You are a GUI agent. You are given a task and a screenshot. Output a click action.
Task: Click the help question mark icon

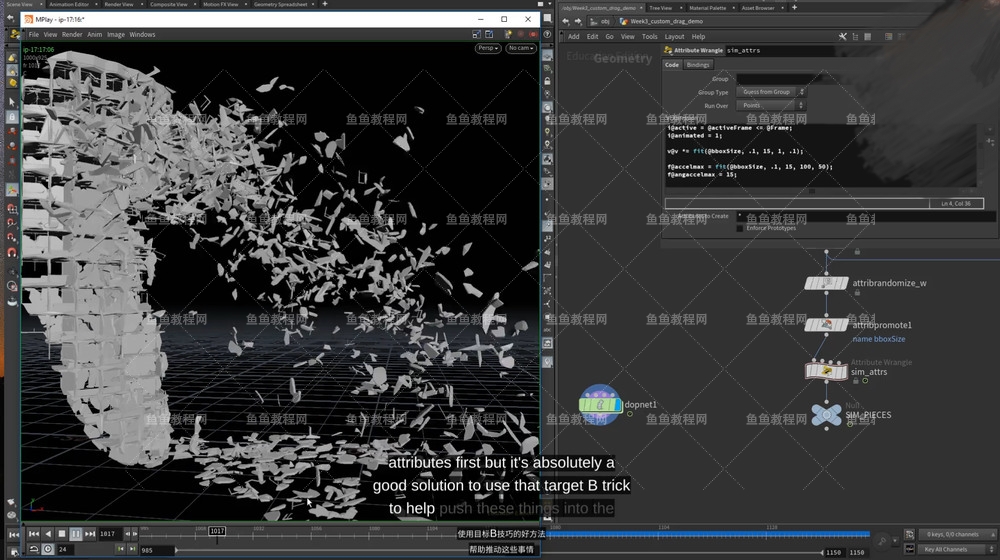[x=547, y=34]
